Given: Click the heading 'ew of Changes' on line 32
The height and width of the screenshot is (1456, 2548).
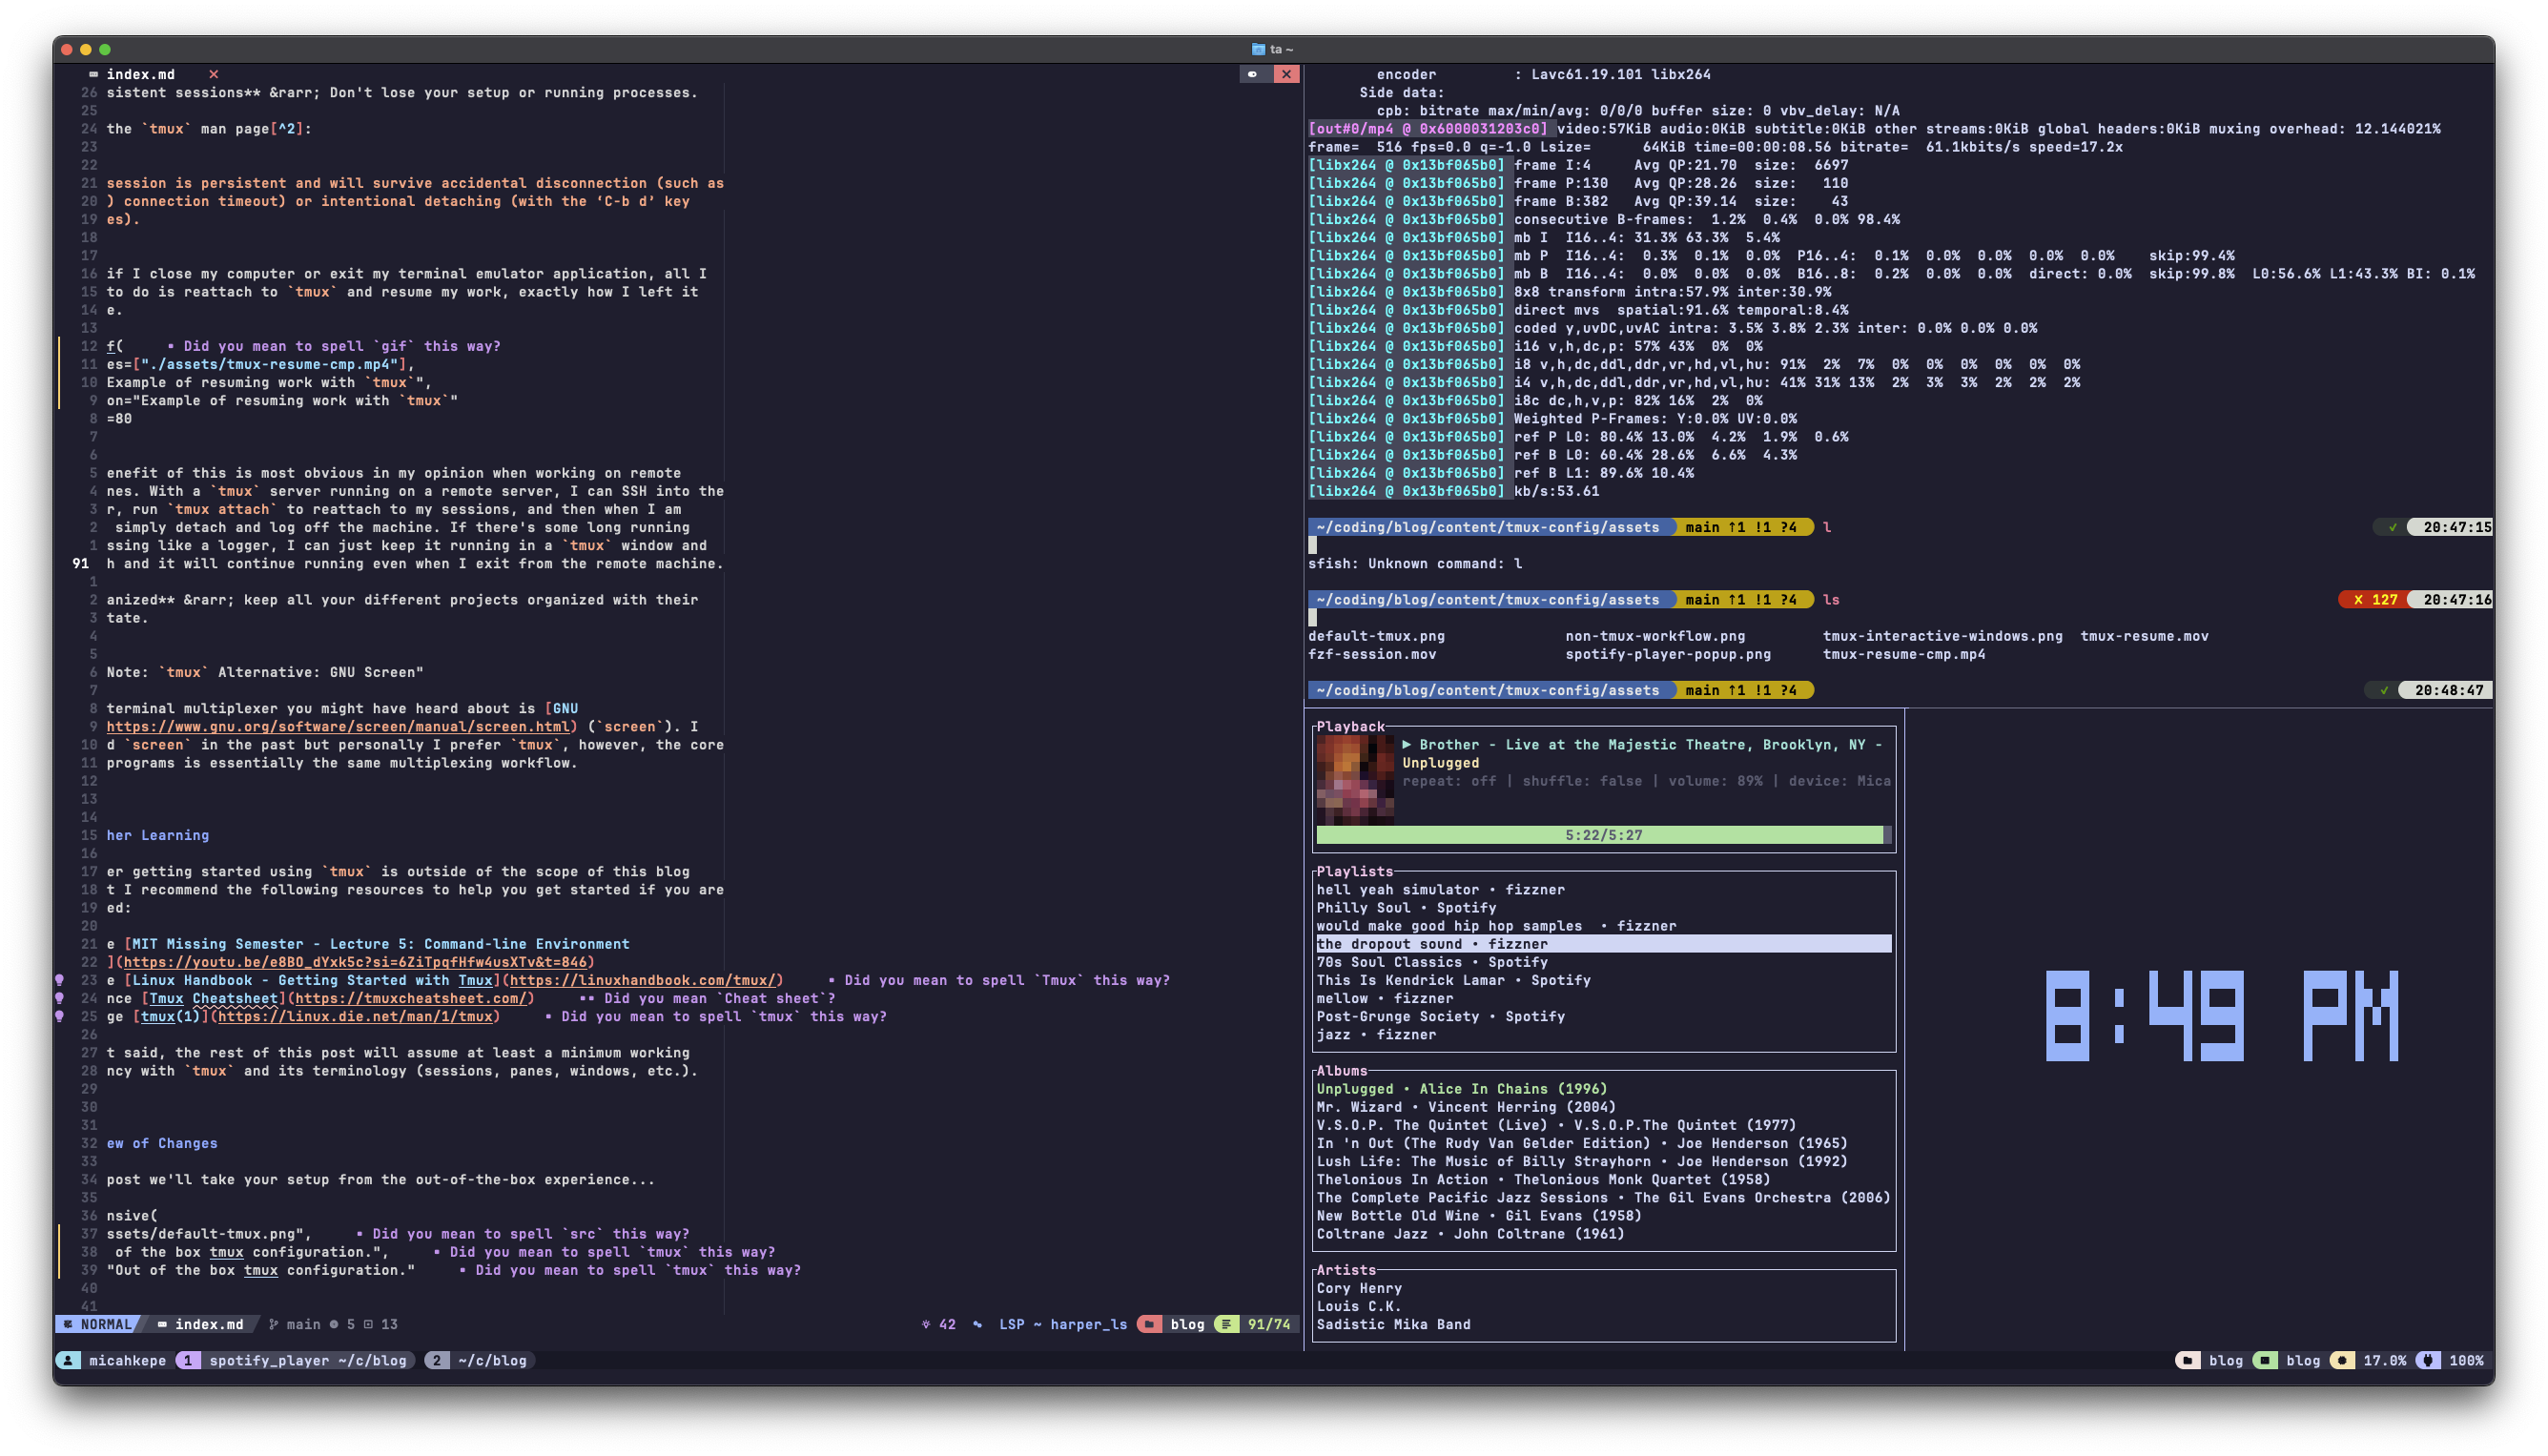Looking at the screenshot, I should [162, 1143].
